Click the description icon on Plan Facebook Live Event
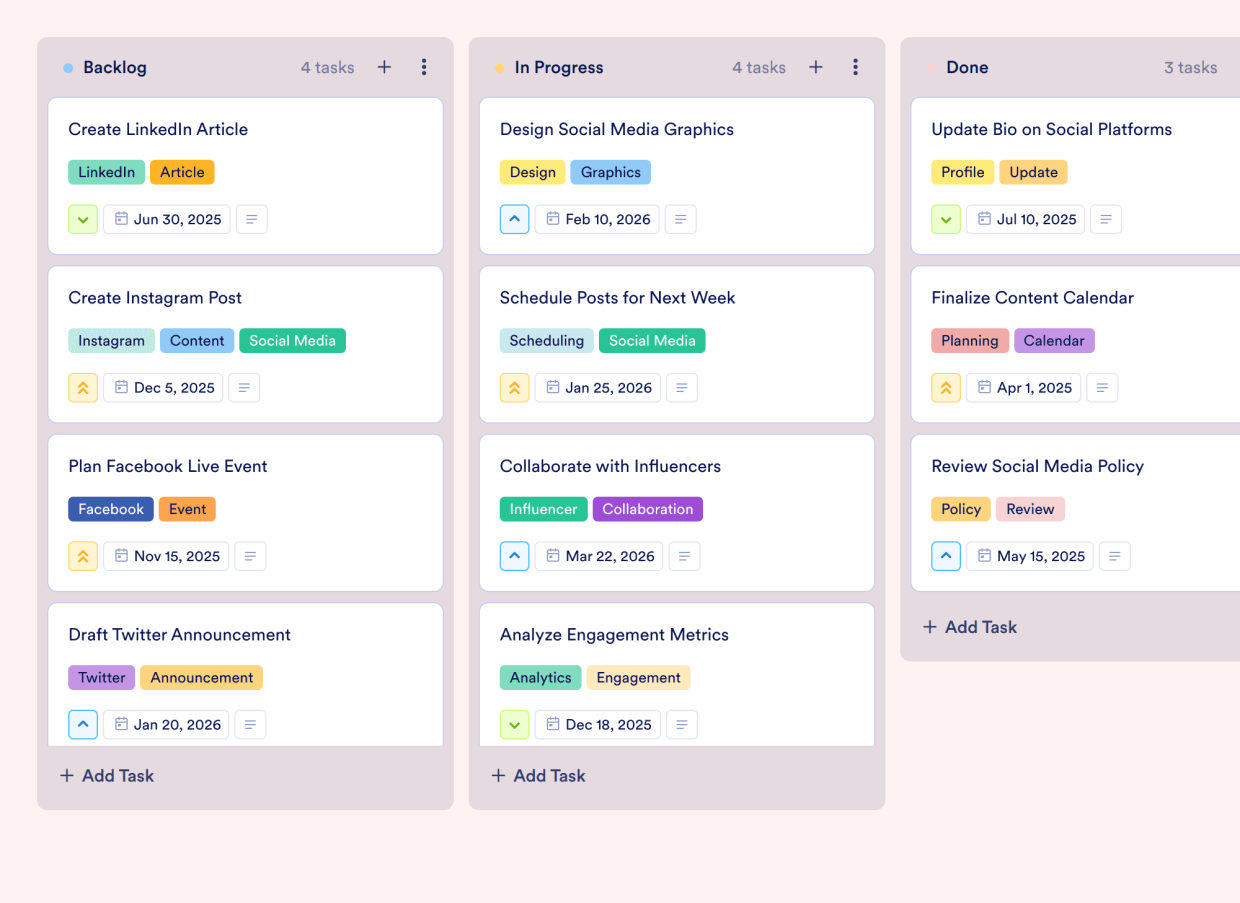Screen dimensions: 1240x903 (x=250, y=556)
